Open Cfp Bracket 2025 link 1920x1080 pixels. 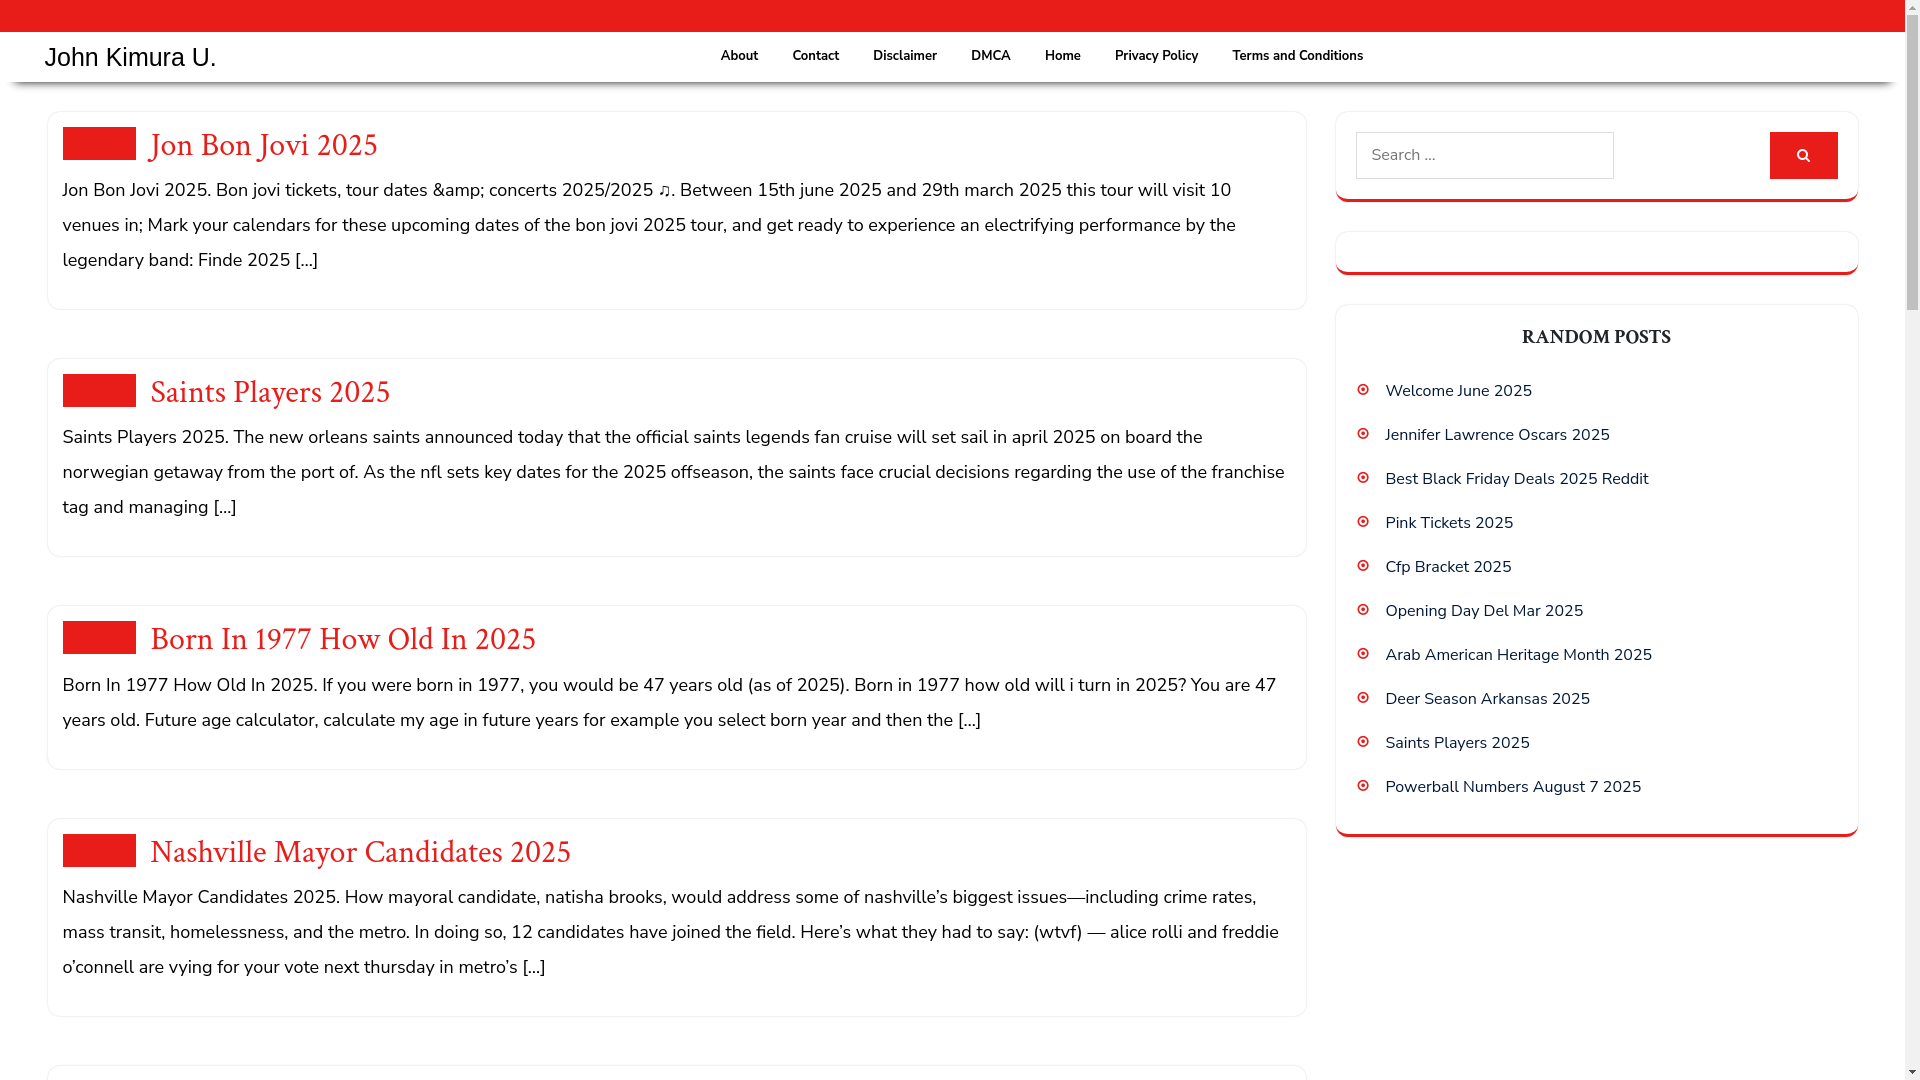pyautogui.click(x=1448, y=567)
